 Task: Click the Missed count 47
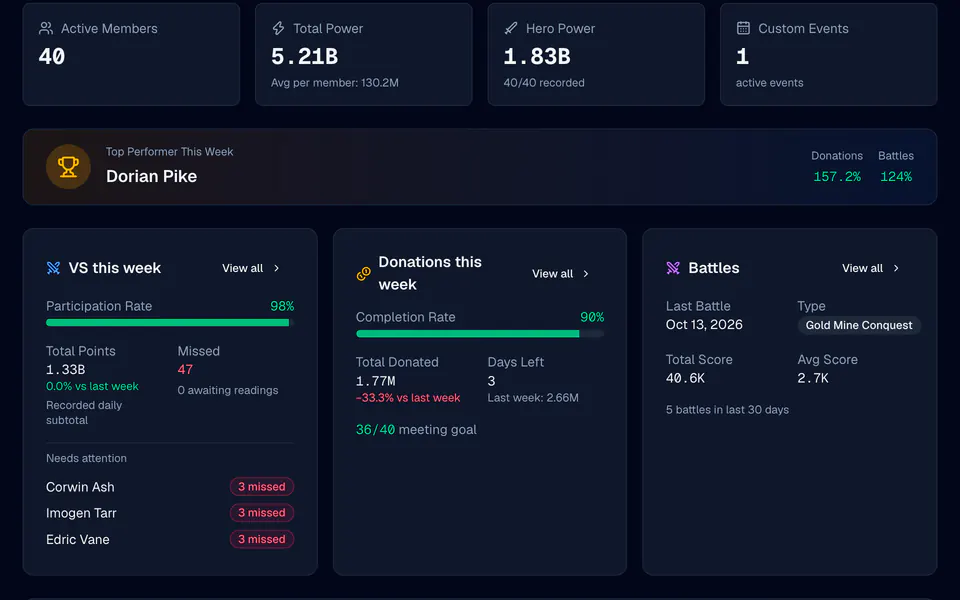(185, 369)
